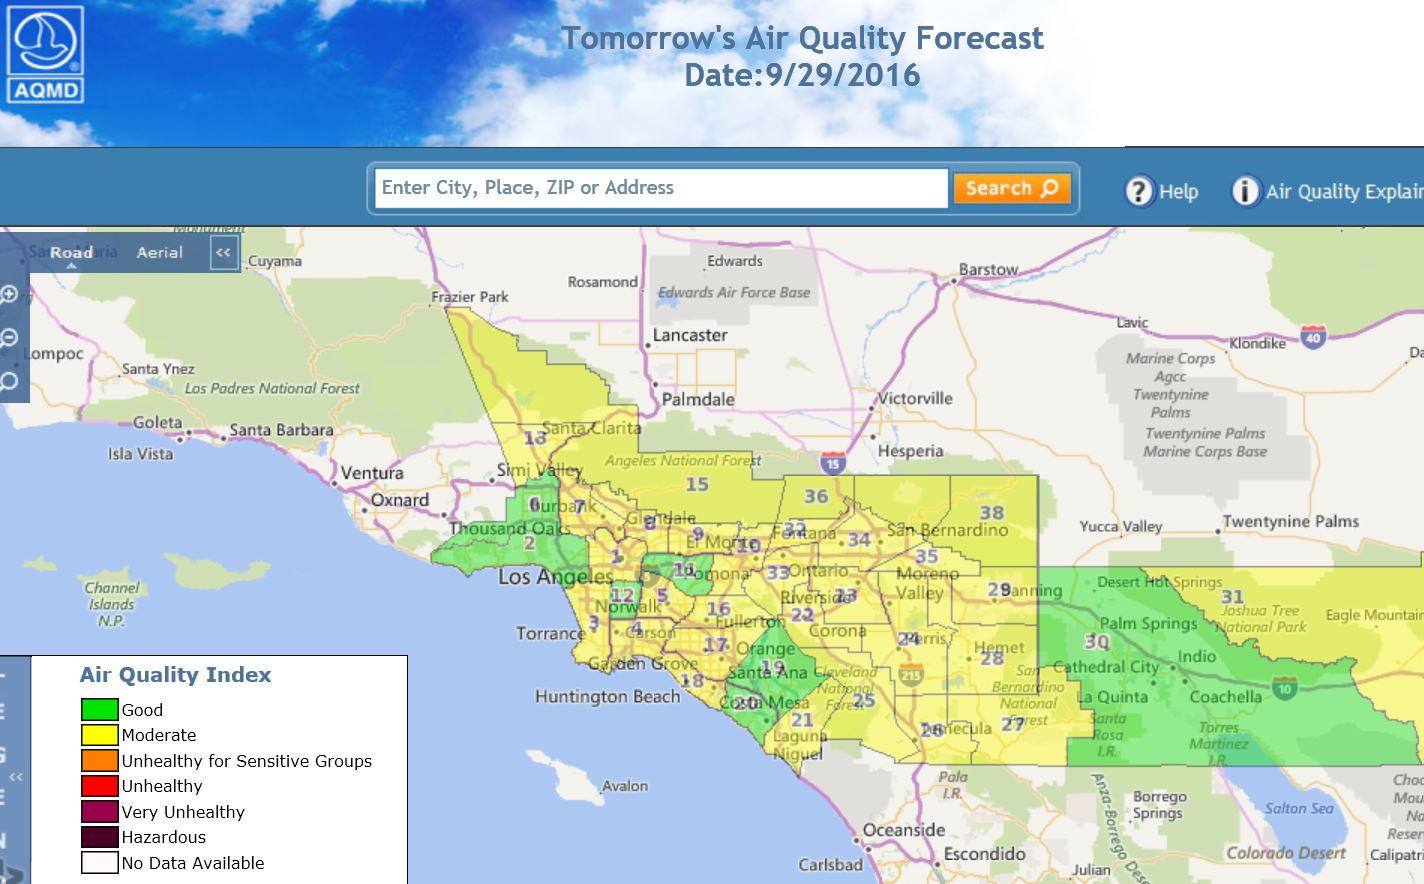Click area 21 near Laguna Niguel
The width and height of the screenshot is (1424, 884).
click(802, 720)
